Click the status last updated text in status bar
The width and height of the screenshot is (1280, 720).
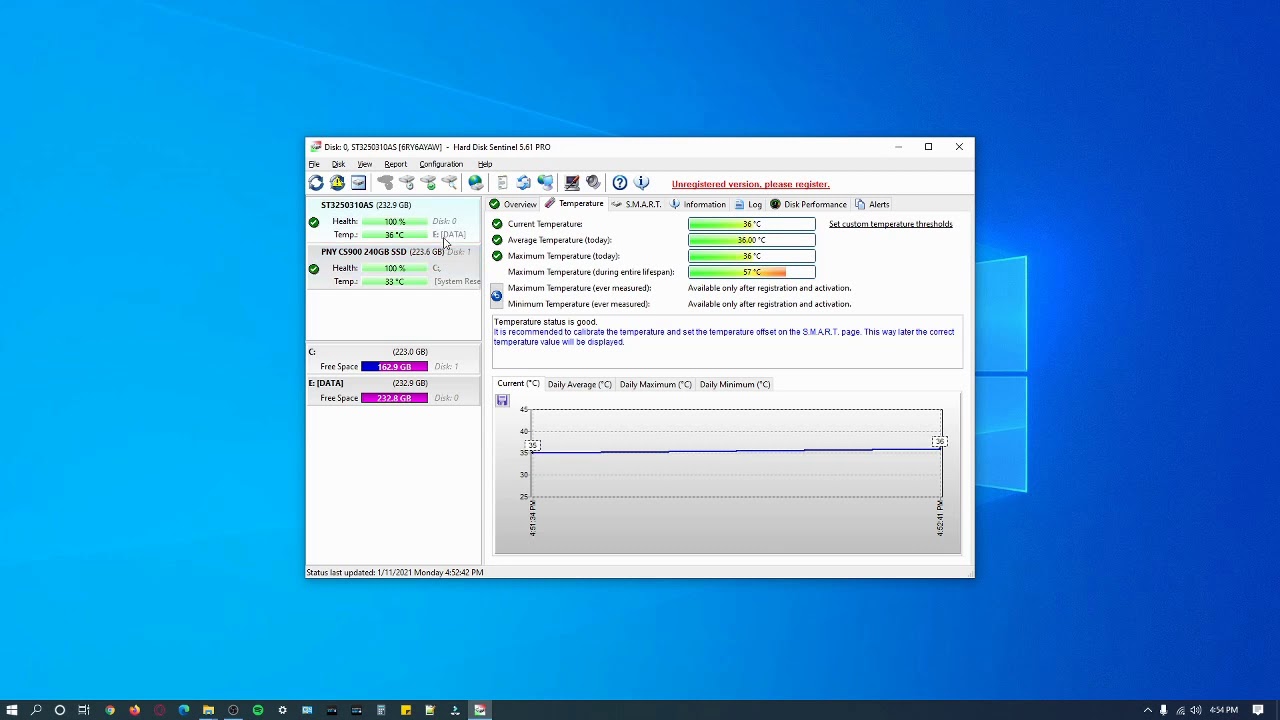tap(394, 573)
